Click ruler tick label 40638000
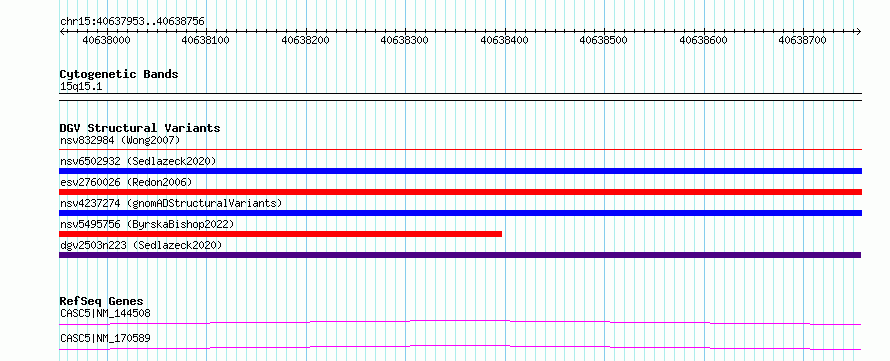890x361 pixels. tap(106, 40)
